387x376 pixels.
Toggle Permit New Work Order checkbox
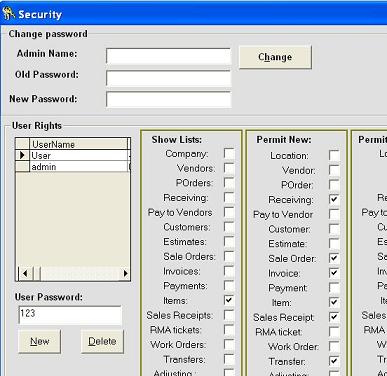click(x=334, y=347)
